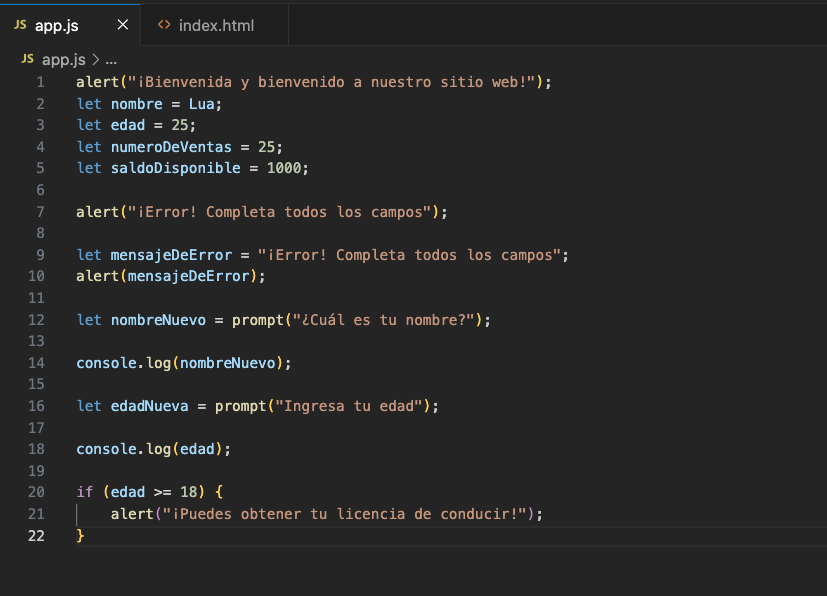
Task: Click line number 9 in the gutter
Action: click(41, 255)
